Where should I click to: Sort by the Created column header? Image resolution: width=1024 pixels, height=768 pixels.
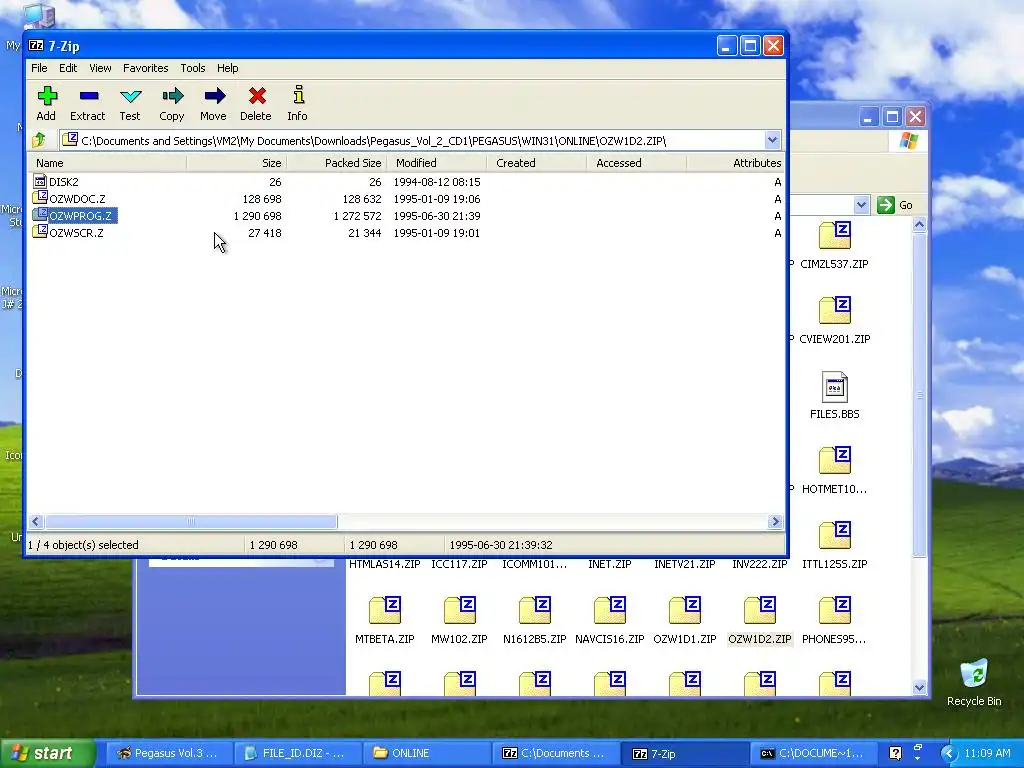(537, 163)
